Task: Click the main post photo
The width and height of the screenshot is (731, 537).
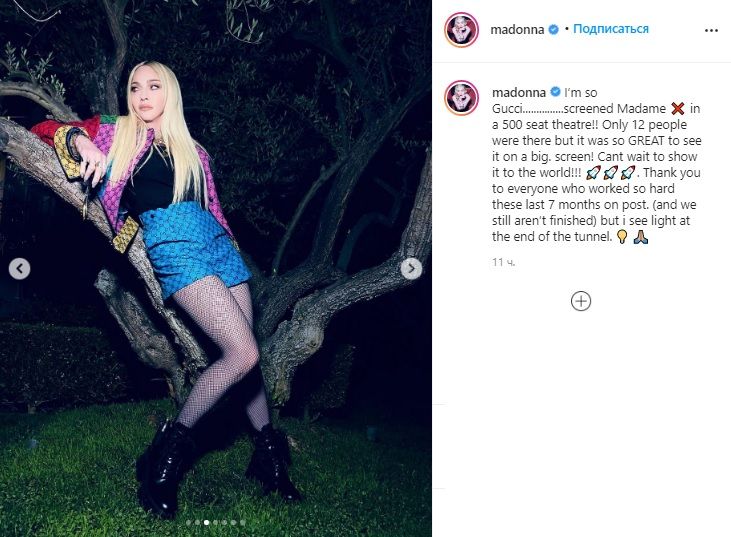Action: click(216, 268)
